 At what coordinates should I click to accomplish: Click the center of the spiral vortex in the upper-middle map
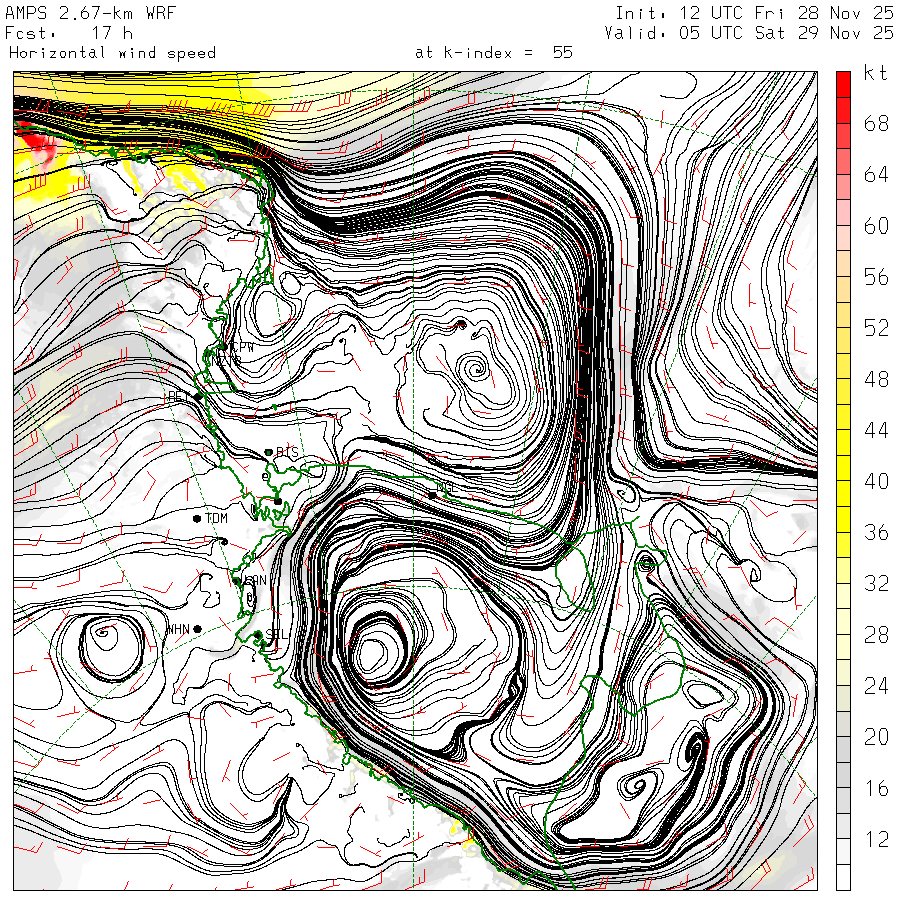point(476,368)
